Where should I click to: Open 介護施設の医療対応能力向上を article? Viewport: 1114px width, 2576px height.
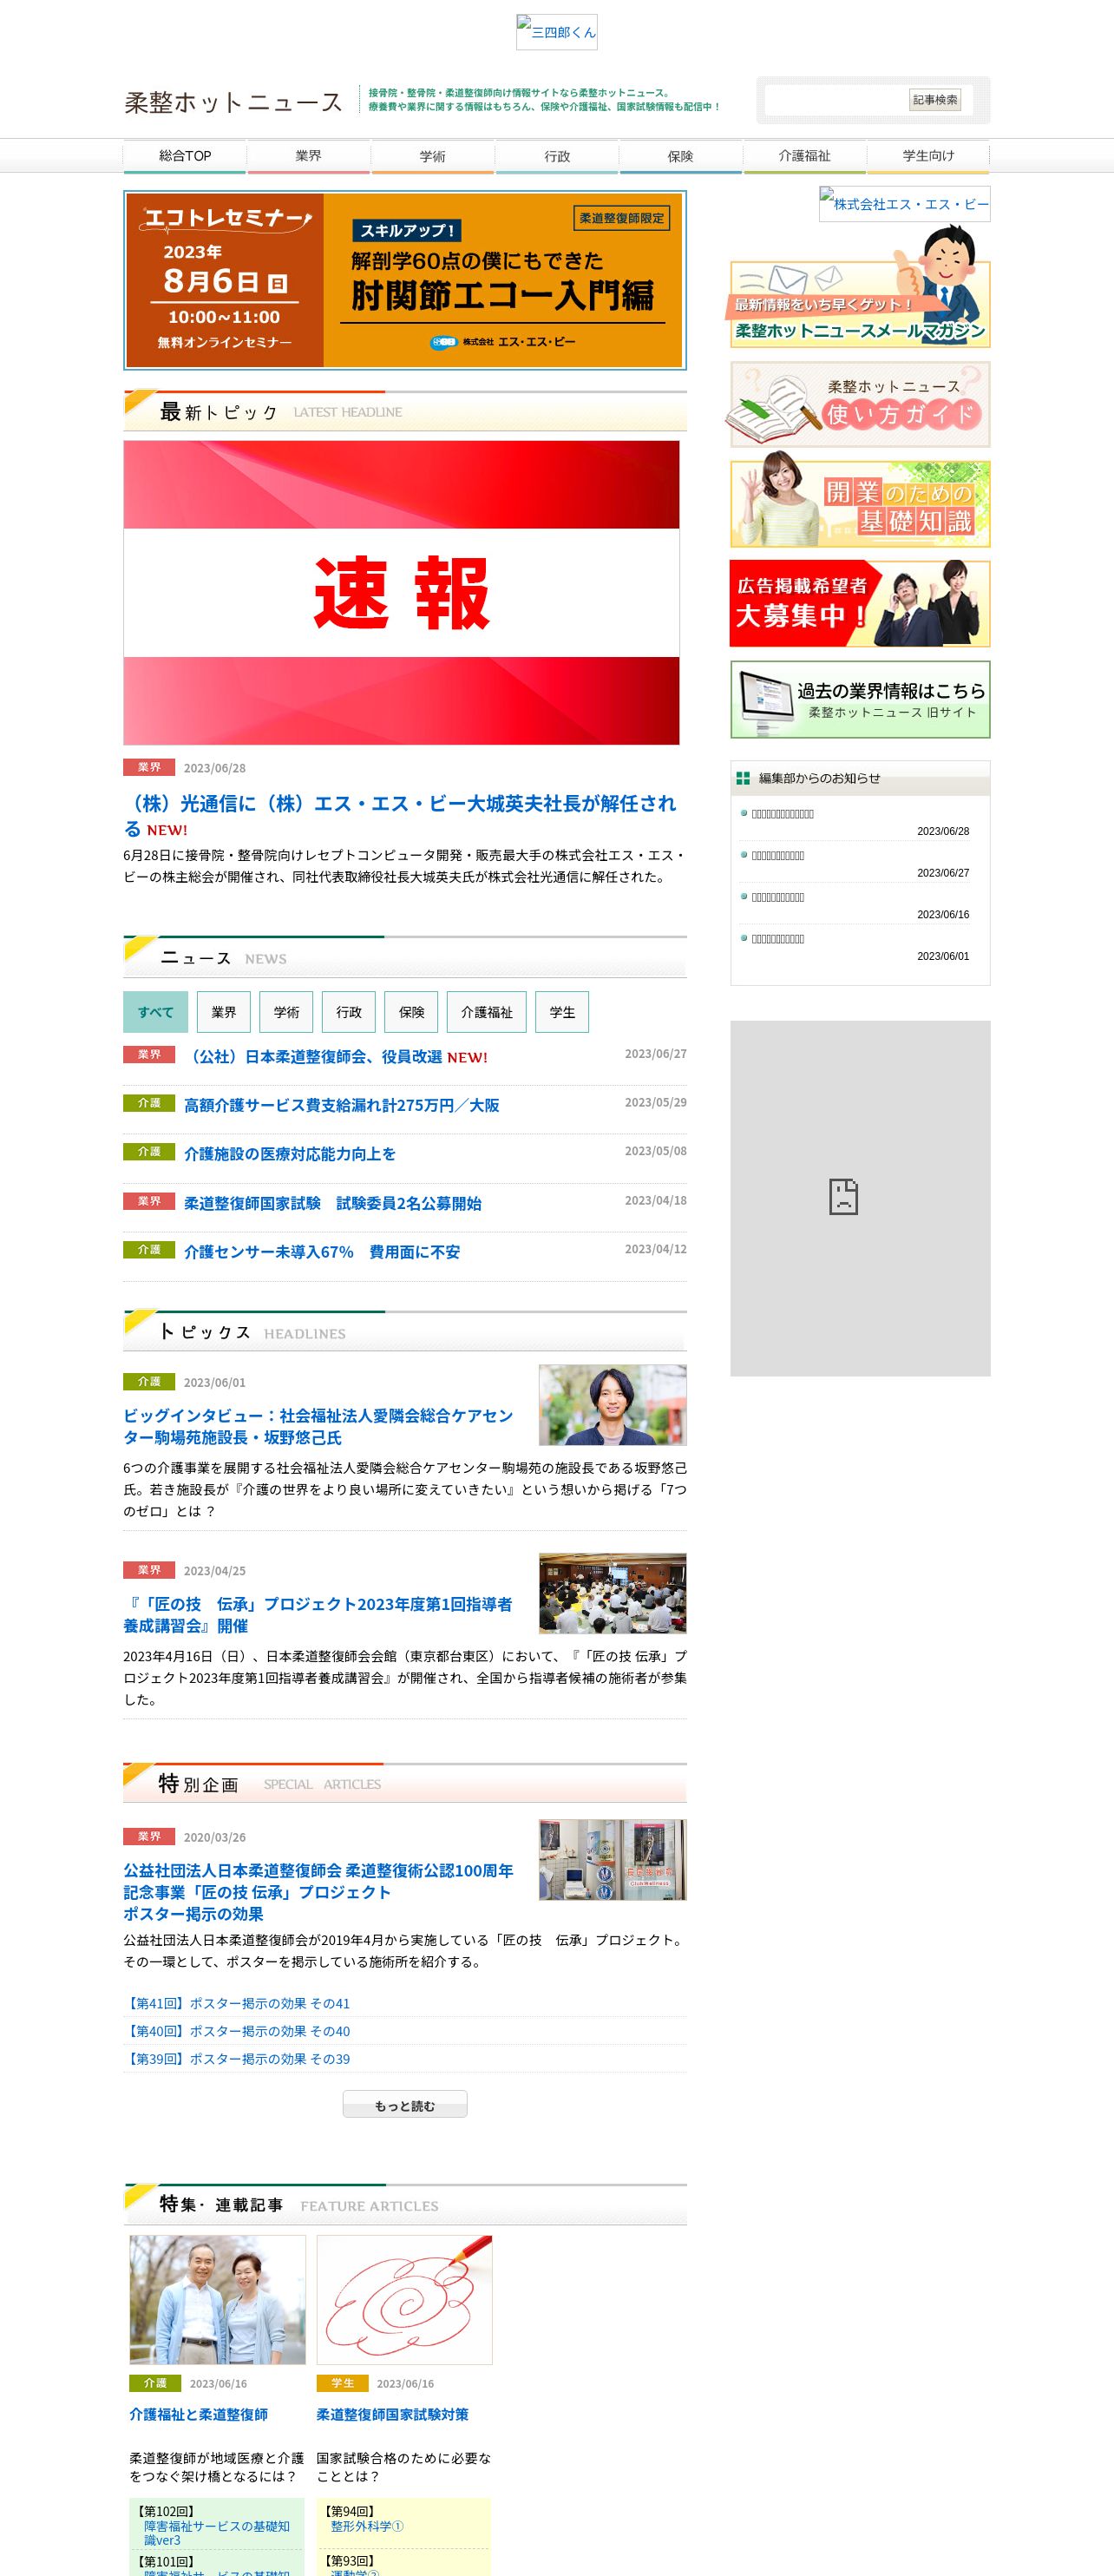tap(290, 1153)
